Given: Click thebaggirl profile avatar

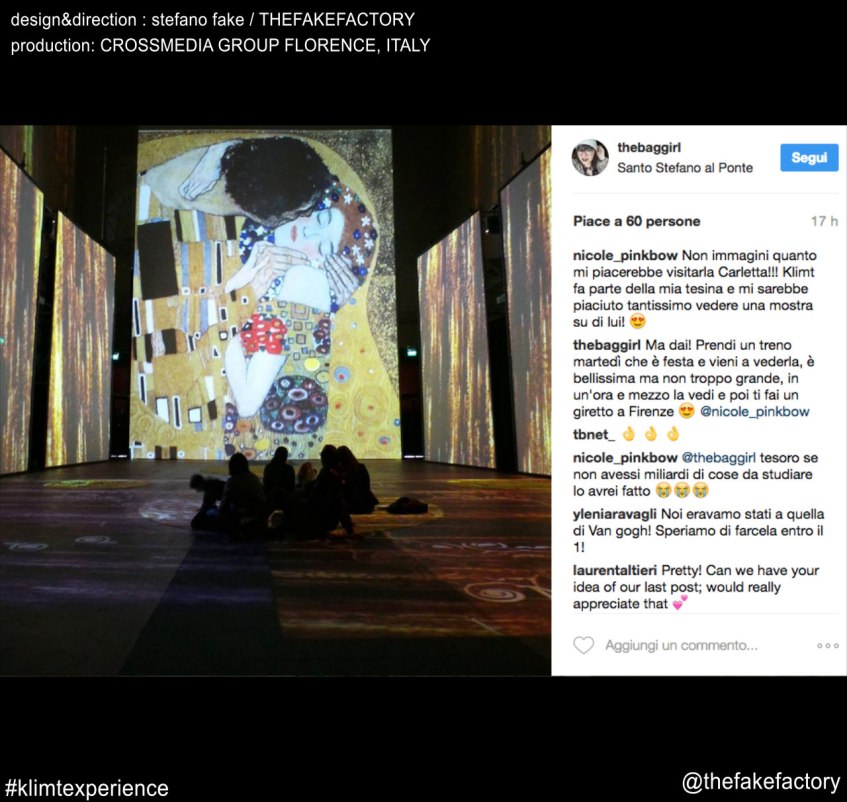Looking at the screenshot, I should [590, 157].
